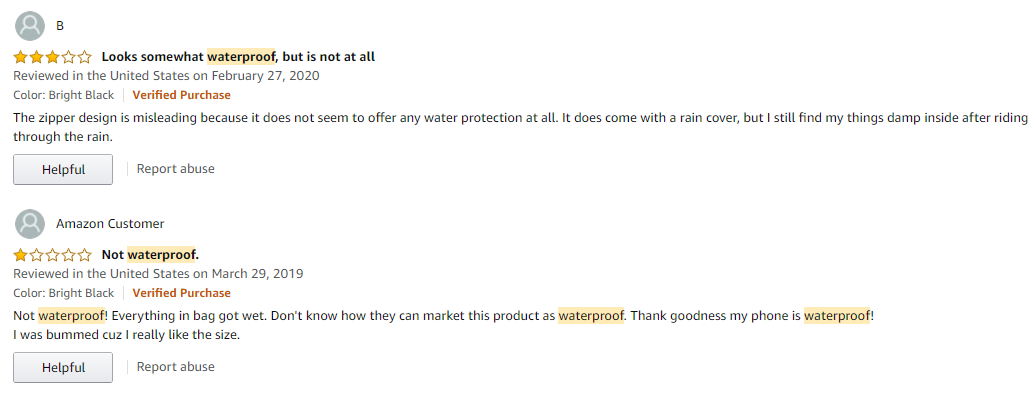This screenshot has width=1032, height=398.
Task: Report abuse on Amazon Customer's review
Action: pos(176,366)
